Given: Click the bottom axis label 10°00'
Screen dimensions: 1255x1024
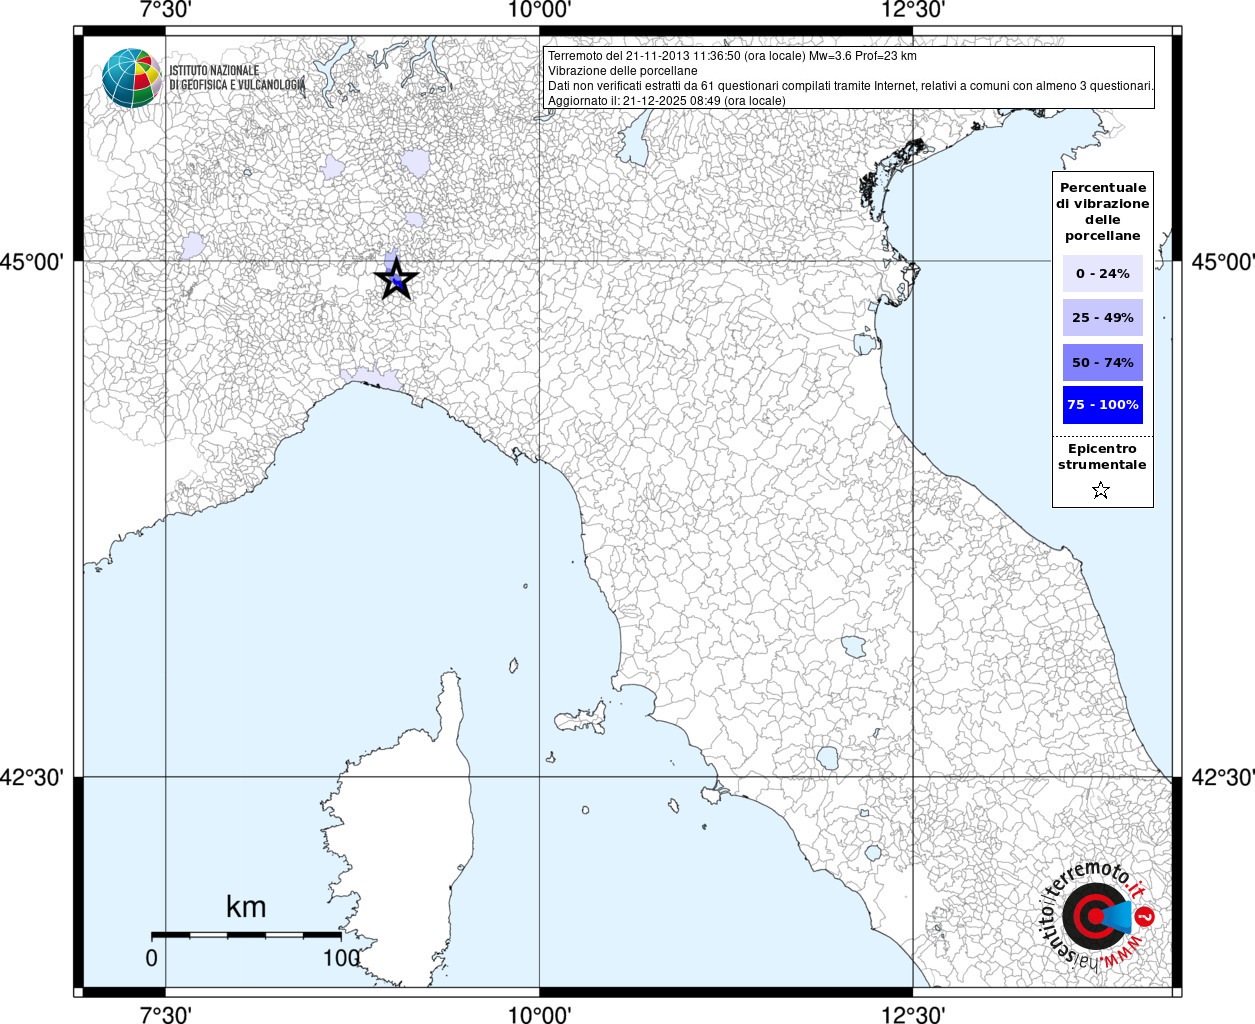Looking at the screenshot, I should coord(540,1014).
